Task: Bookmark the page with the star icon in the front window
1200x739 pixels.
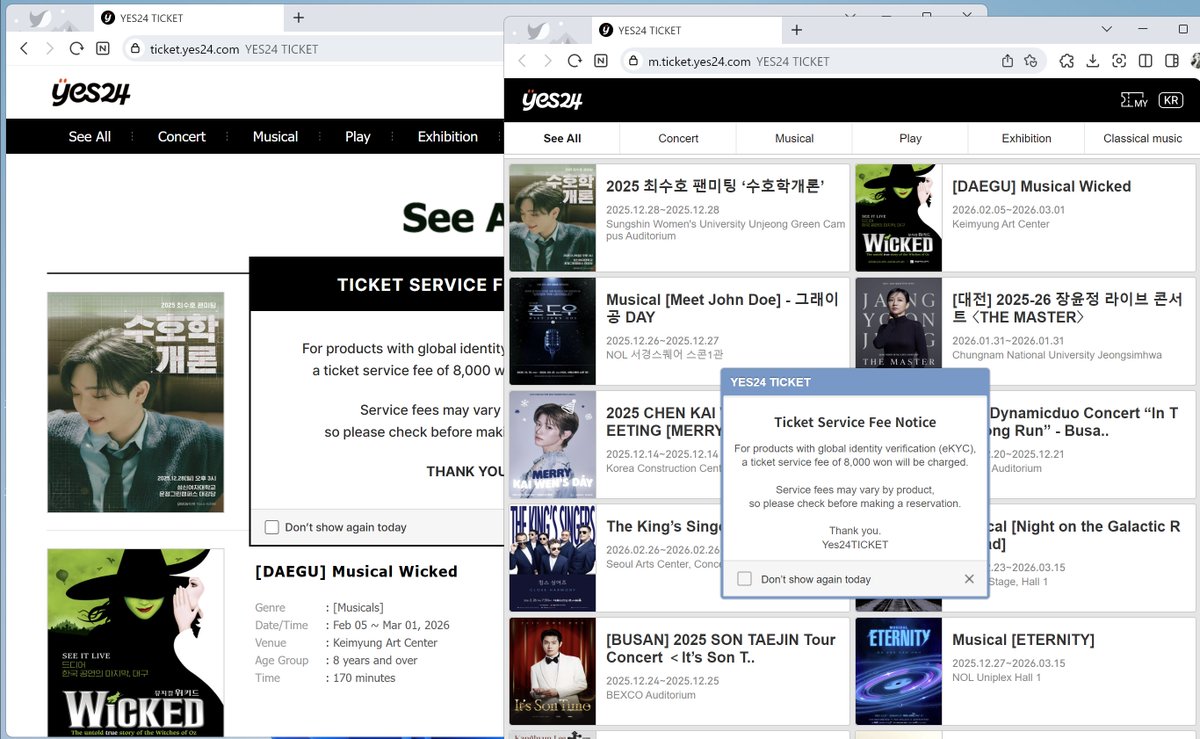Action: point(1031,61)
